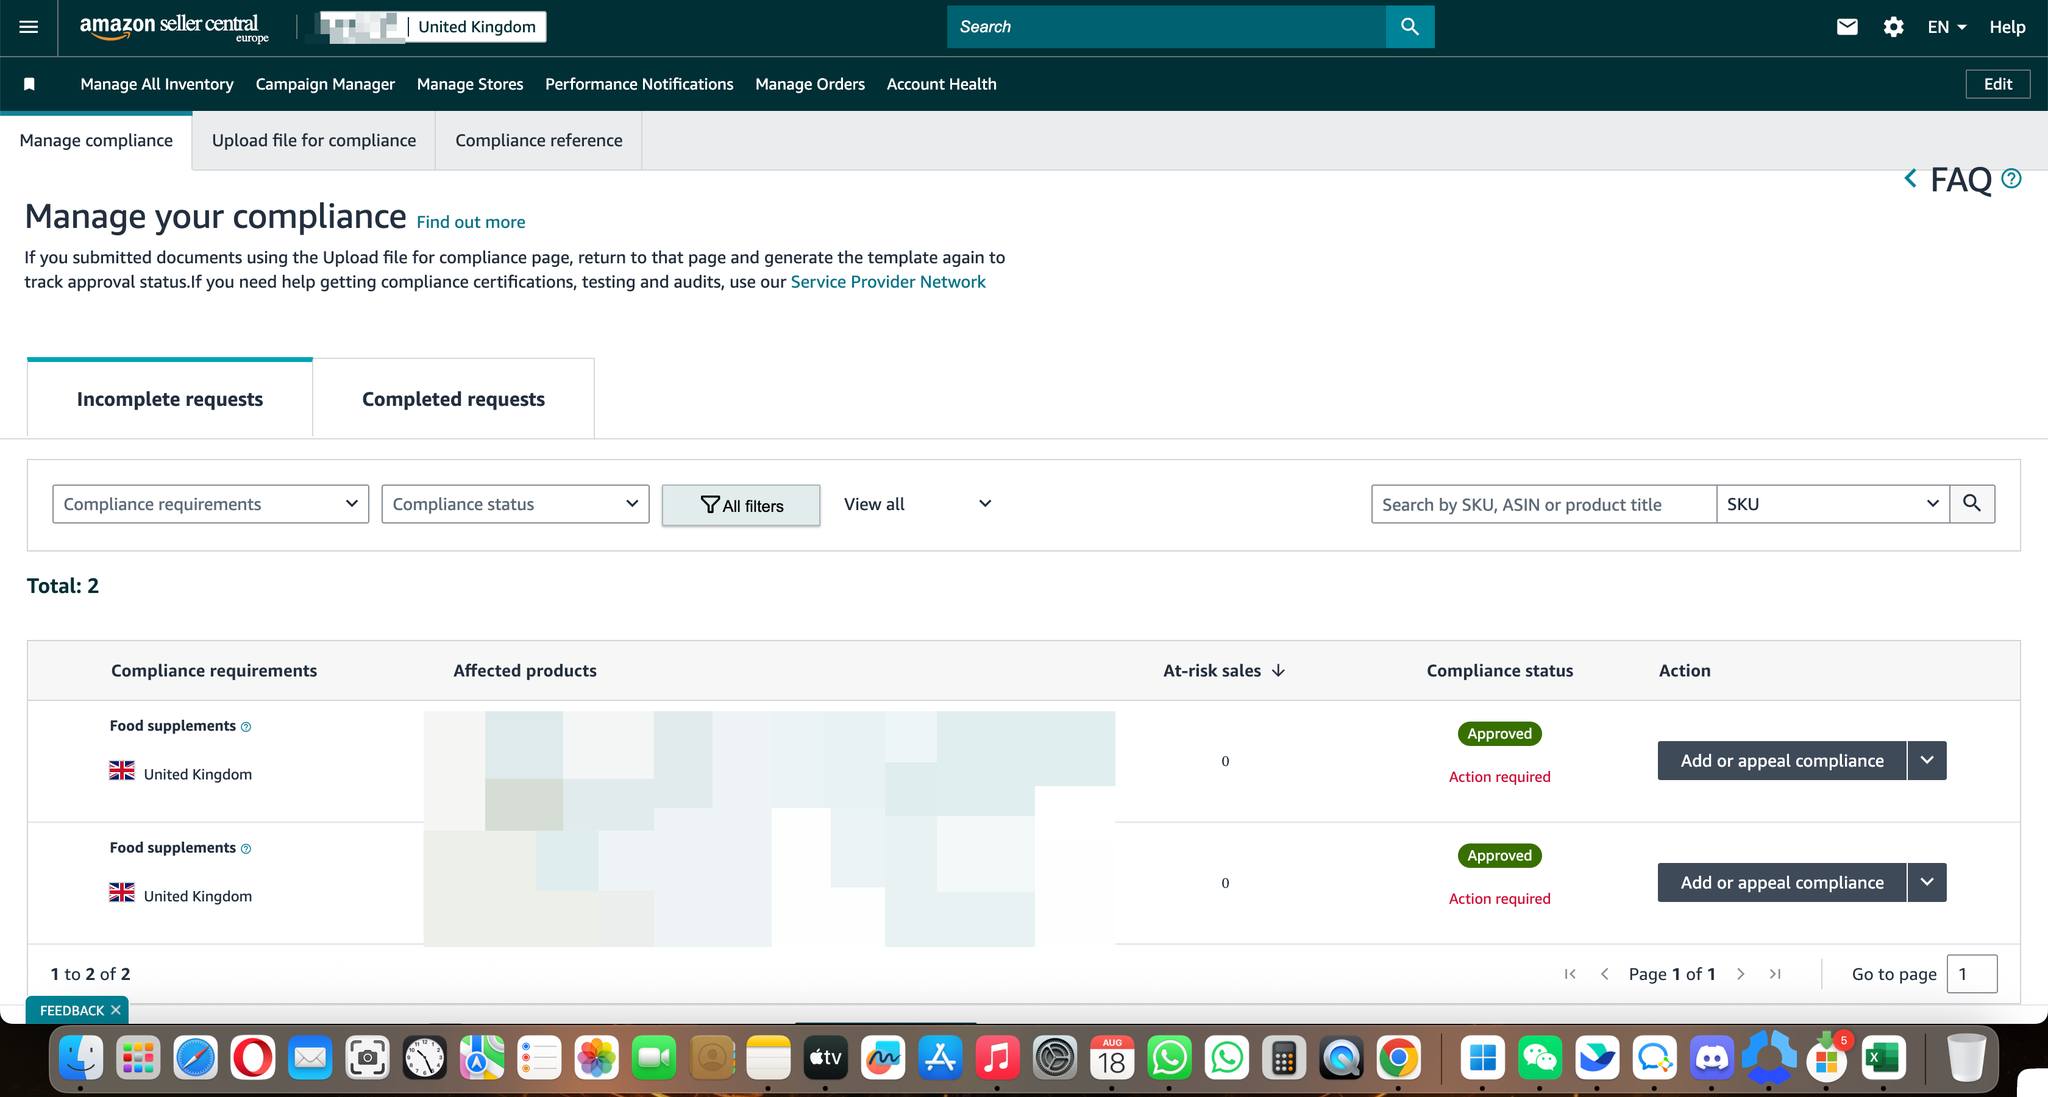Click info icon beside first Food supplements

pos(246,727)
